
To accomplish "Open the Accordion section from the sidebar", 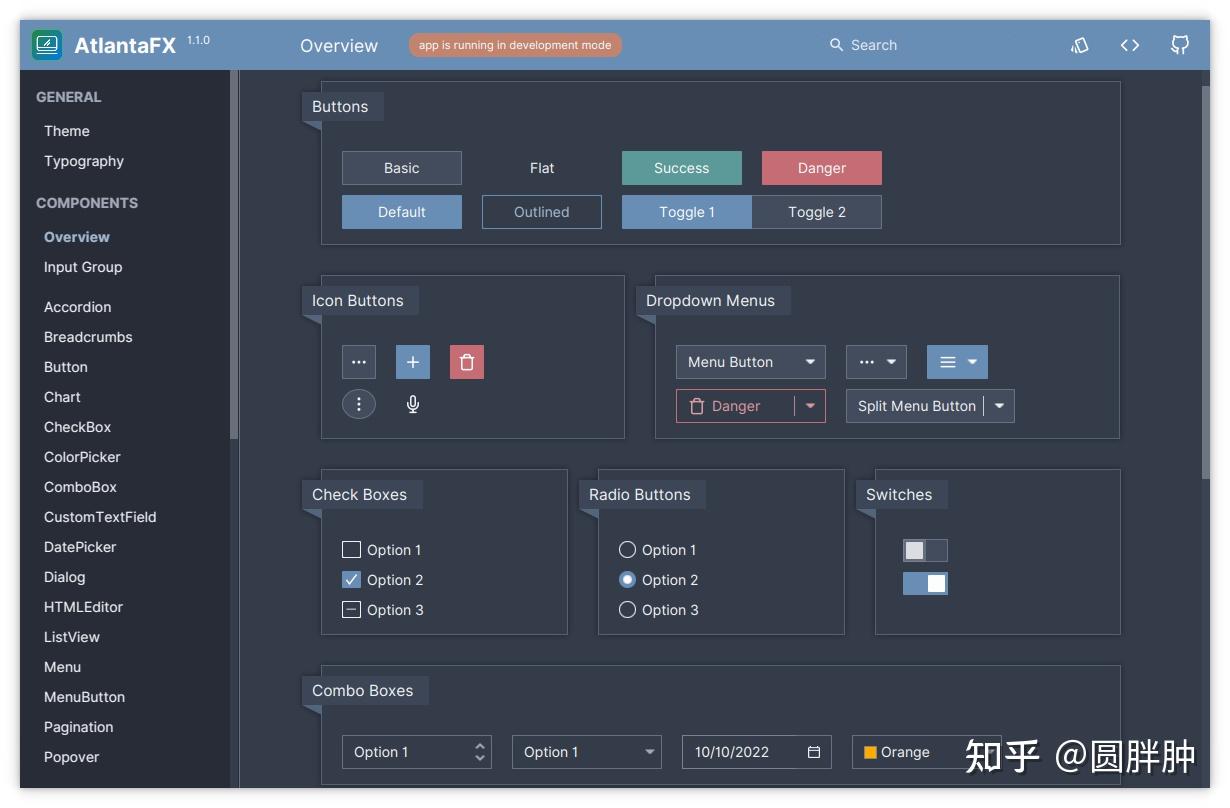I will point(77,307).
